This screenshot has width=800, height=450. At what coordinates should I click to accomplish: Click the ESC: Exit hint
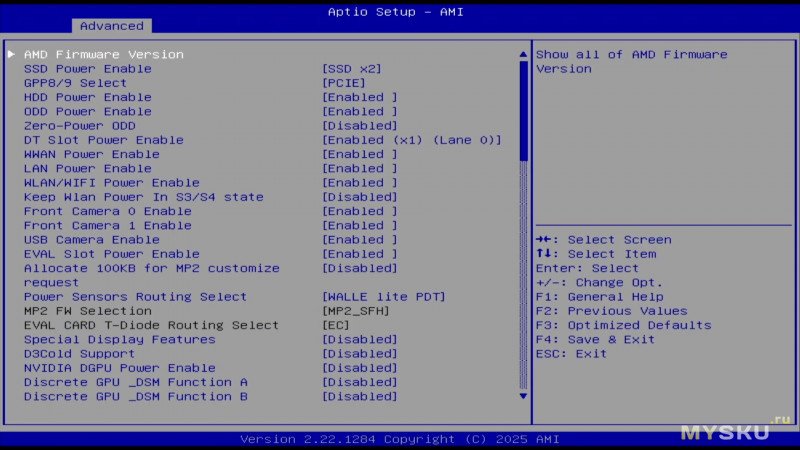click(x=571, y=354)
